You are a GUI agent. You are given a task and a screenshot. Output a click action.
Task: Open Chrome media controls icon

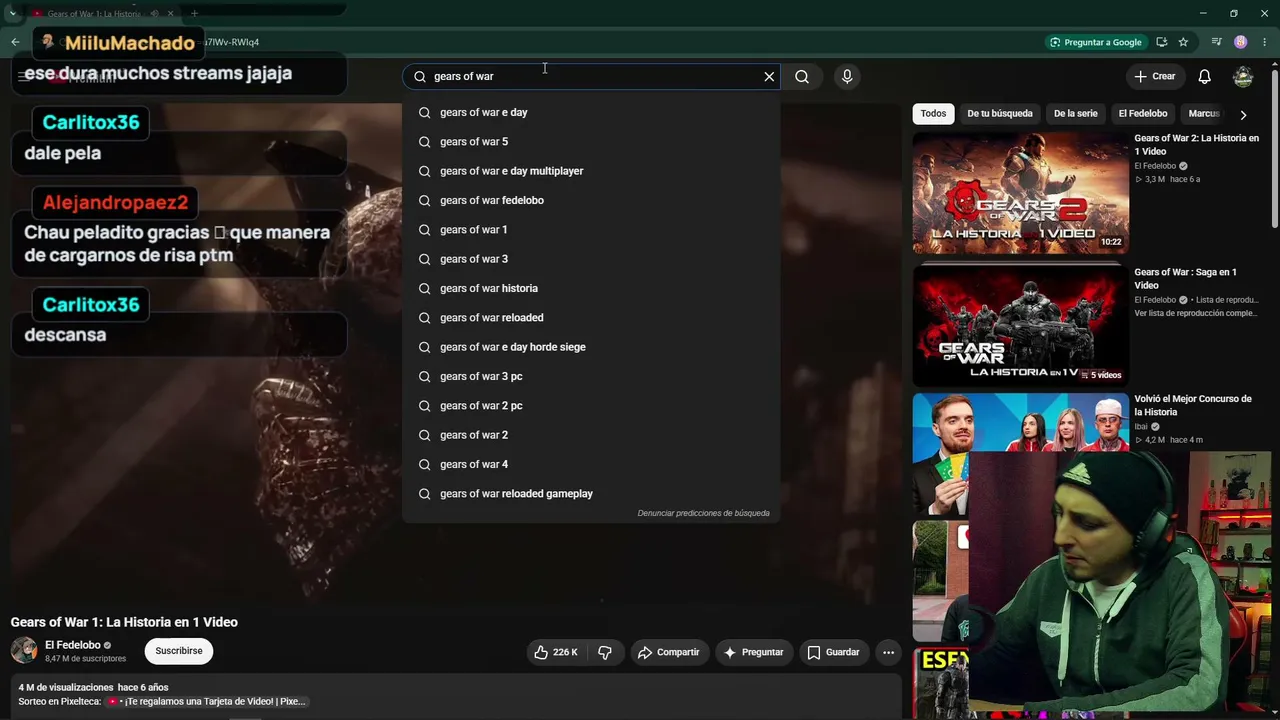(x=1216, y=42)
